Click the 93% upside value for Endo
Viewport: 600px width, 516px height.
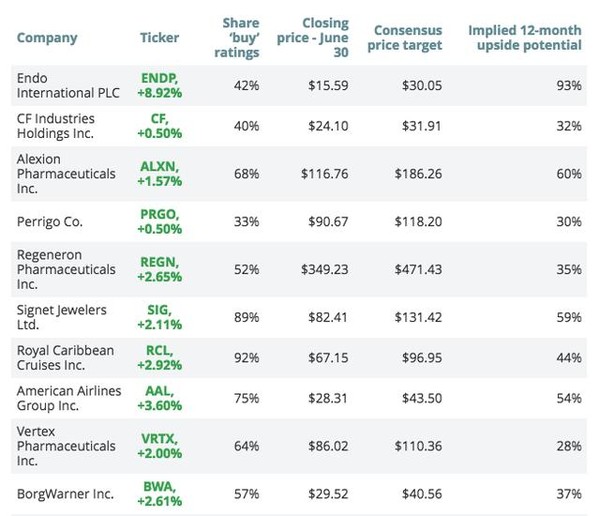570,86
